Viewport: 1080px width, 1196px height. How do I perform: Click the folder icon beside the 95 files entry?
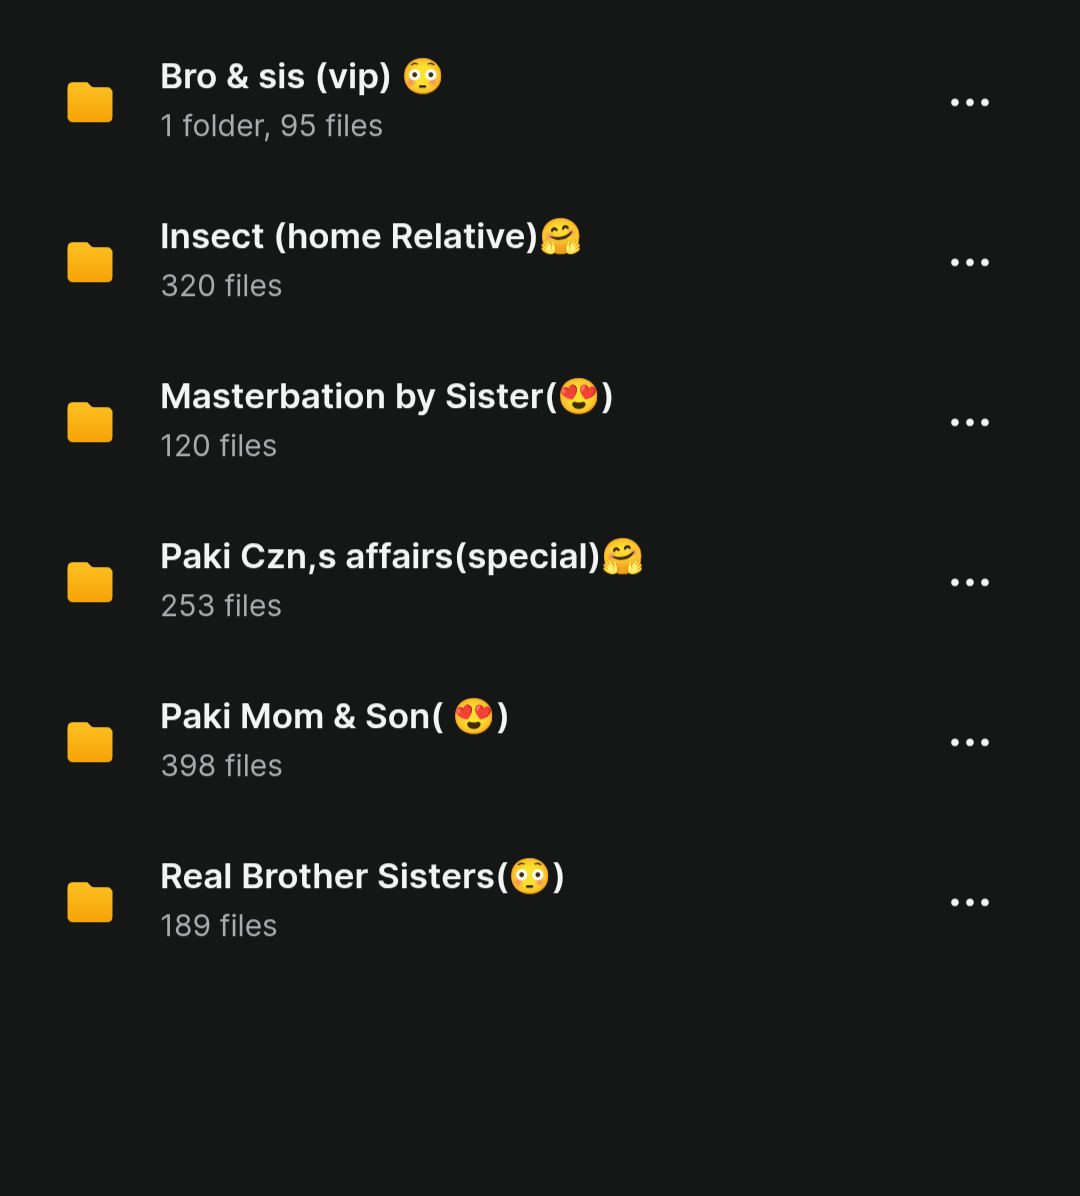[90, 102]
